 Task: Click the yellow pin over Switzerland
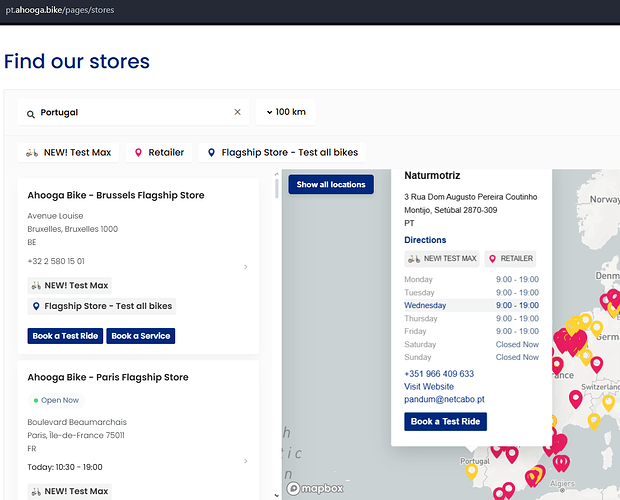pyautogui.click(x=609, y=403)
